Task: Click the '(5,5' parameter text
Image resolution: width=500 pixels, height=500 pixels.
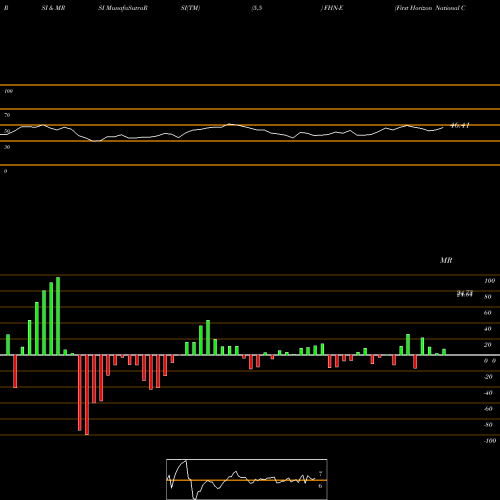Action: coord(257,8)
